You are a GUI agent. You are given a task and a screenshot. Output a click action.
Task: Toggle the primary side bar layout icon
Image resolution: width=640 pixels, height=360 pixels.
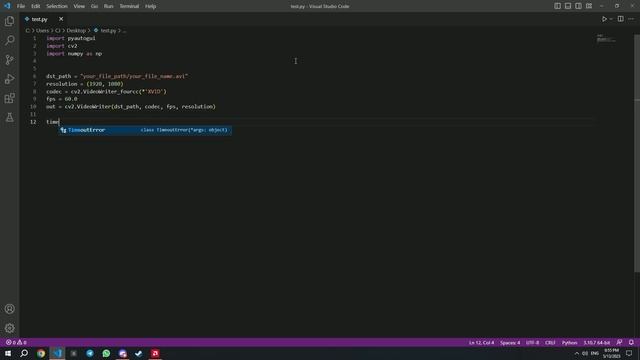[557, 6]
